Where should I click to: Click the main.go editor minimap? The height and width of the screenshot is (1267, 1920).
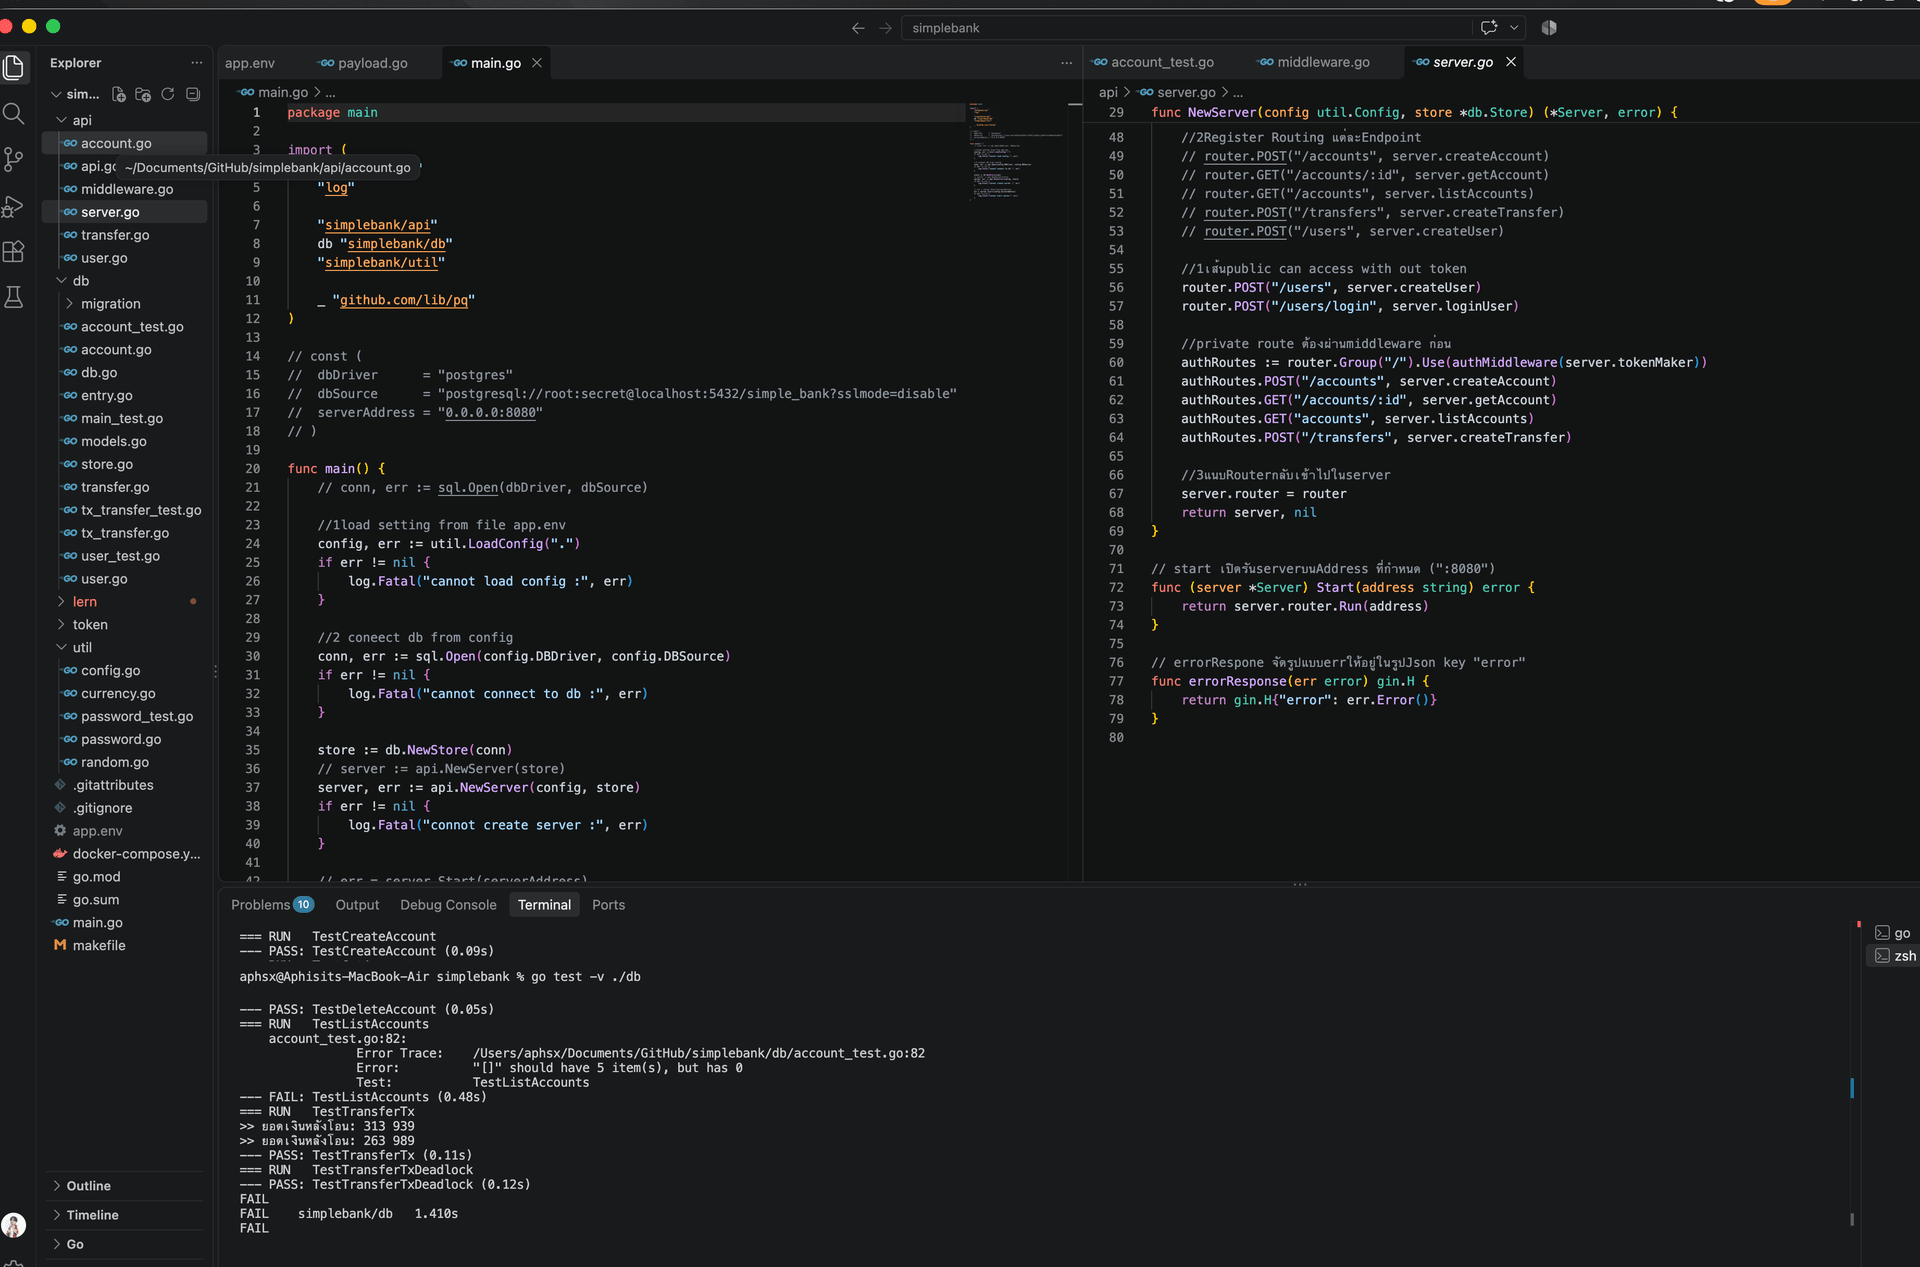pyautogui.click(x=1016, y=150)
